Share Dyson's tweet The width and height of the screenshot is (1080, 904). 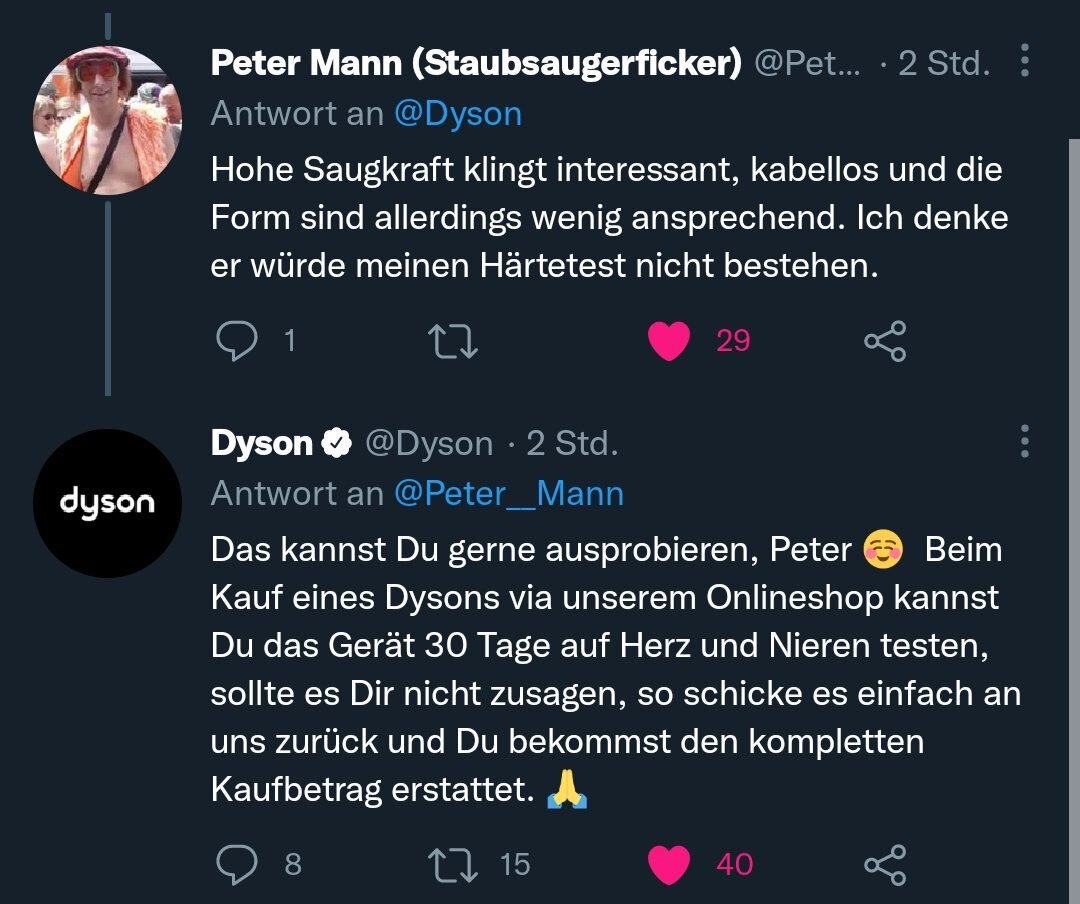click(884, 864)
